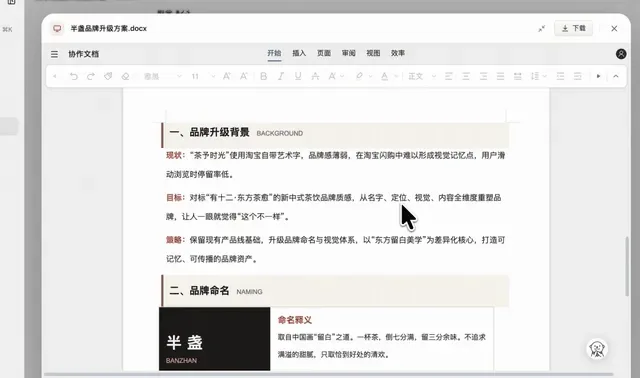Show more toolbar items with right arrow
The image size is (640, 378).
coord(598,76)
